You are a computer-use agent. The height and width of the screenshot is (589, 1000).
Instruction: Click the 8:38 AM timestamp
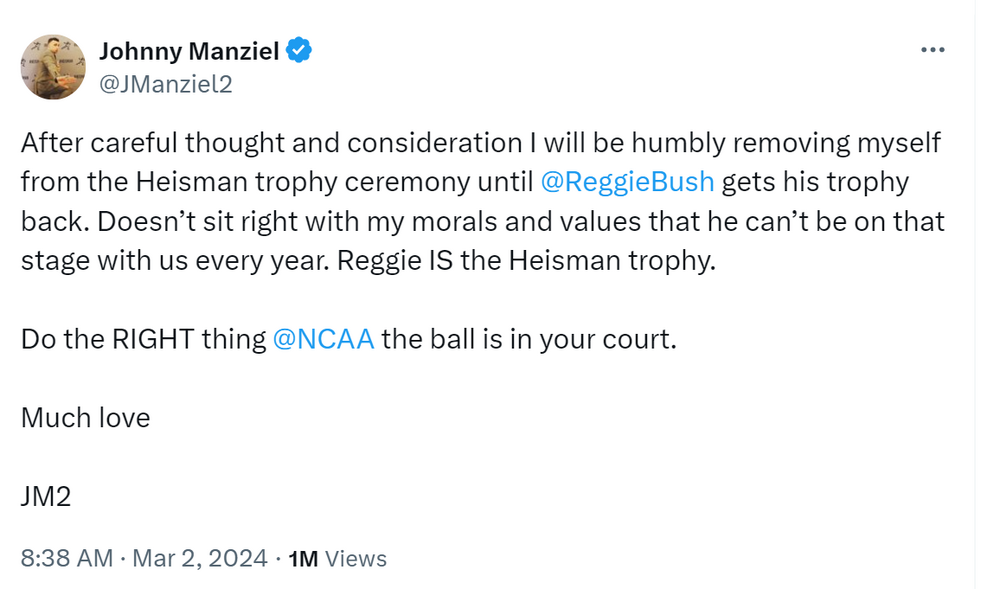[x=66, y=558]
